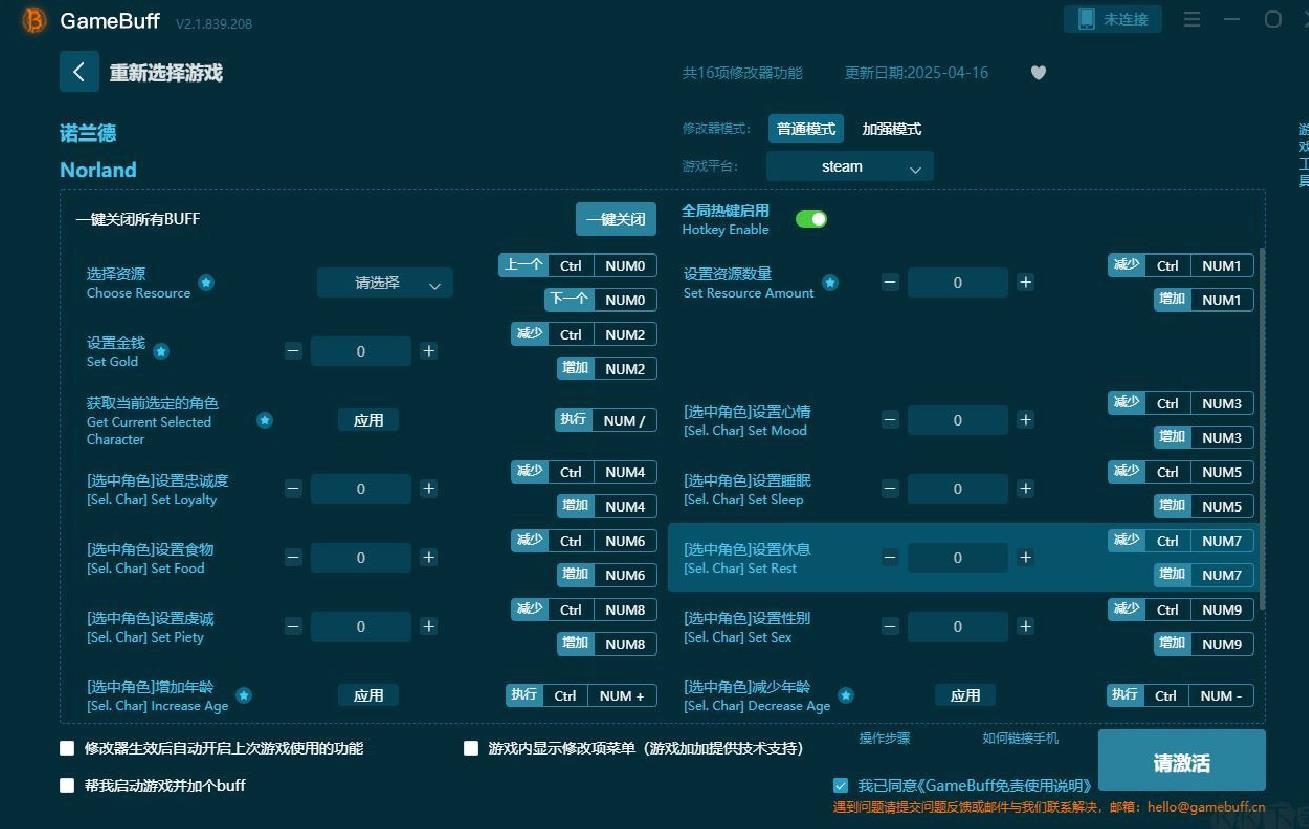Click the Set Rest value field

click(958, 557)
